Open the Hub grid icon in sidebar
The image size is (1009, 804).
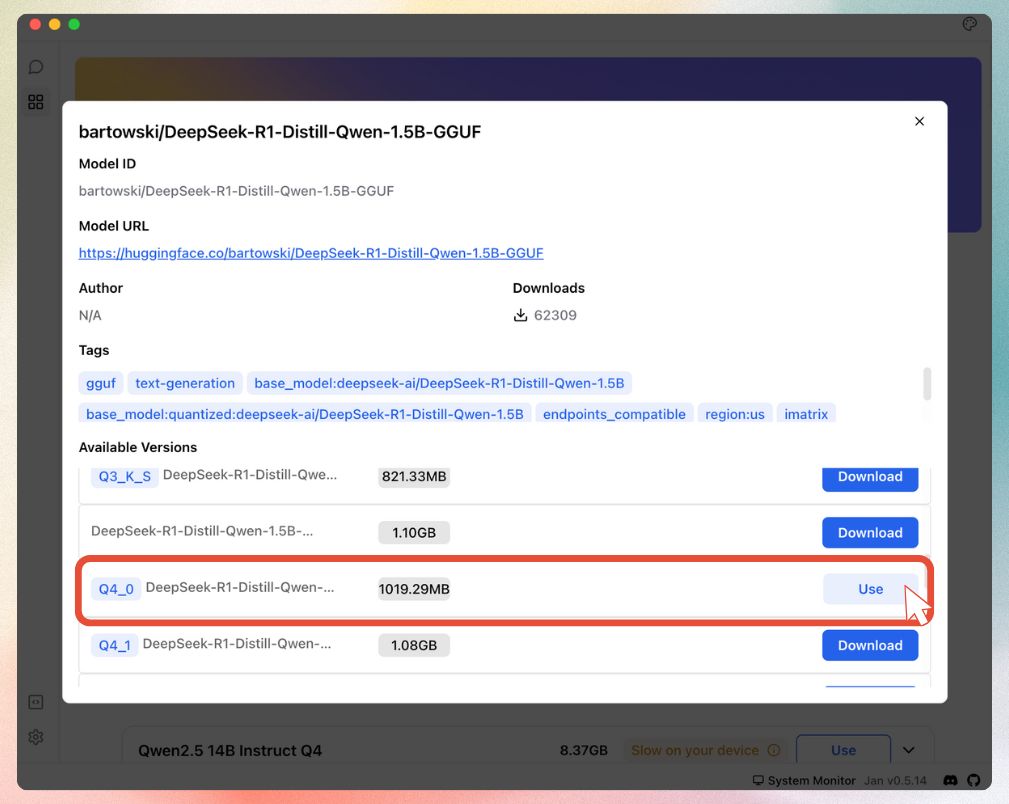click(36, 102)
